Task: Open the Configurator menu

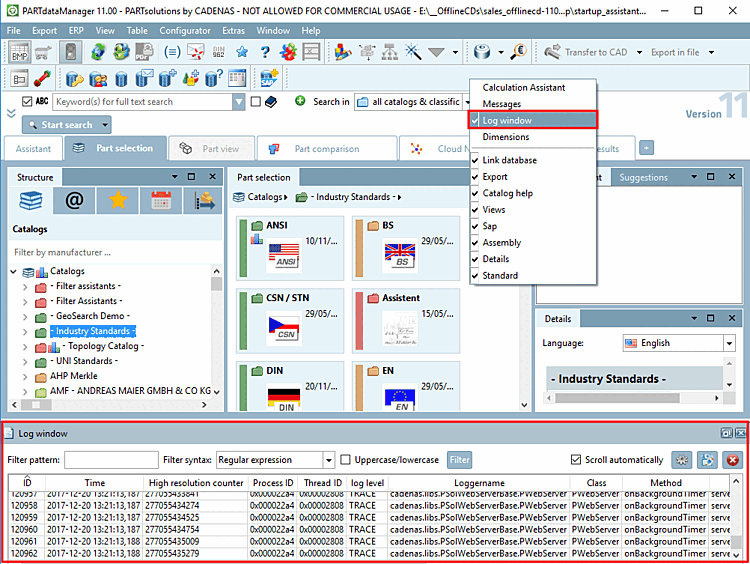Action: pos(185,31)
